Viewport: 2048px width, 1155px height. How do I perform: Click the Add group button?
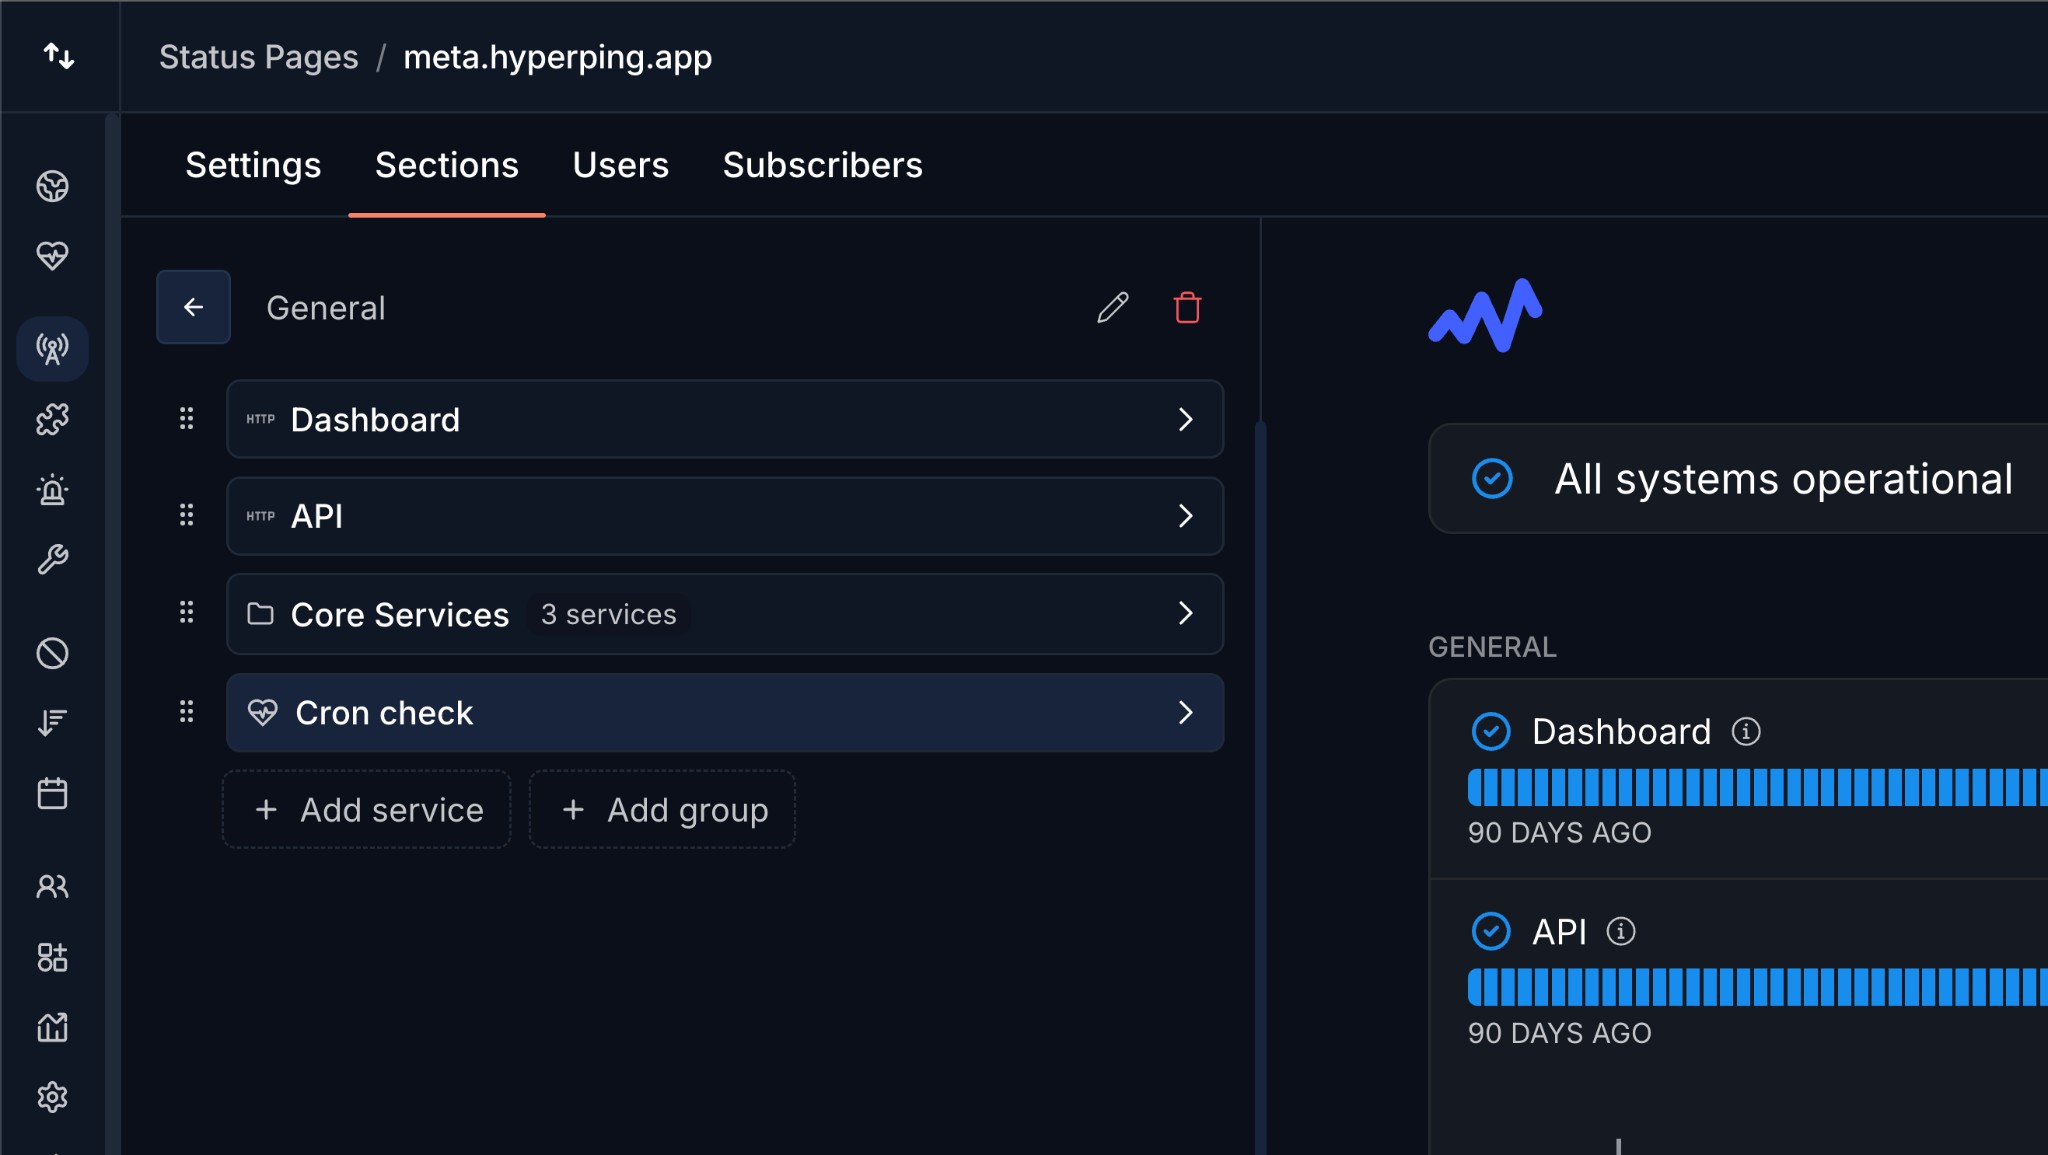662,810
